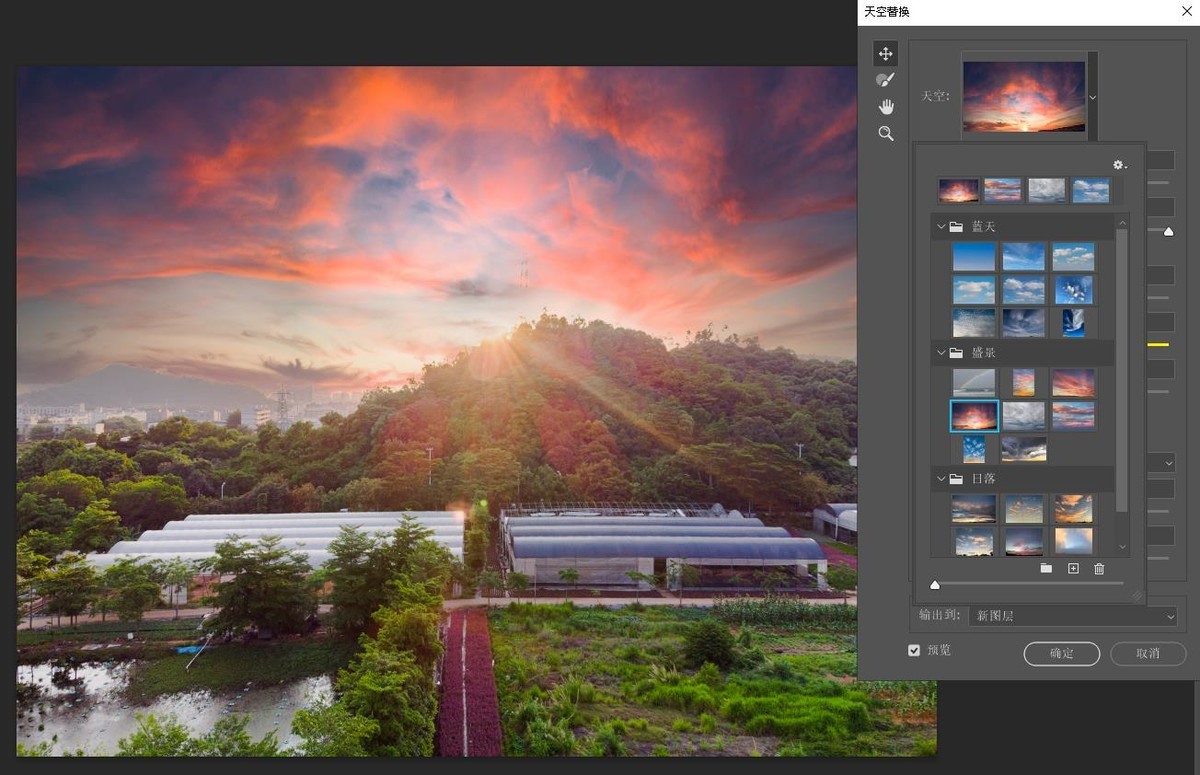Collapse the 盛景 folder group

941,353
